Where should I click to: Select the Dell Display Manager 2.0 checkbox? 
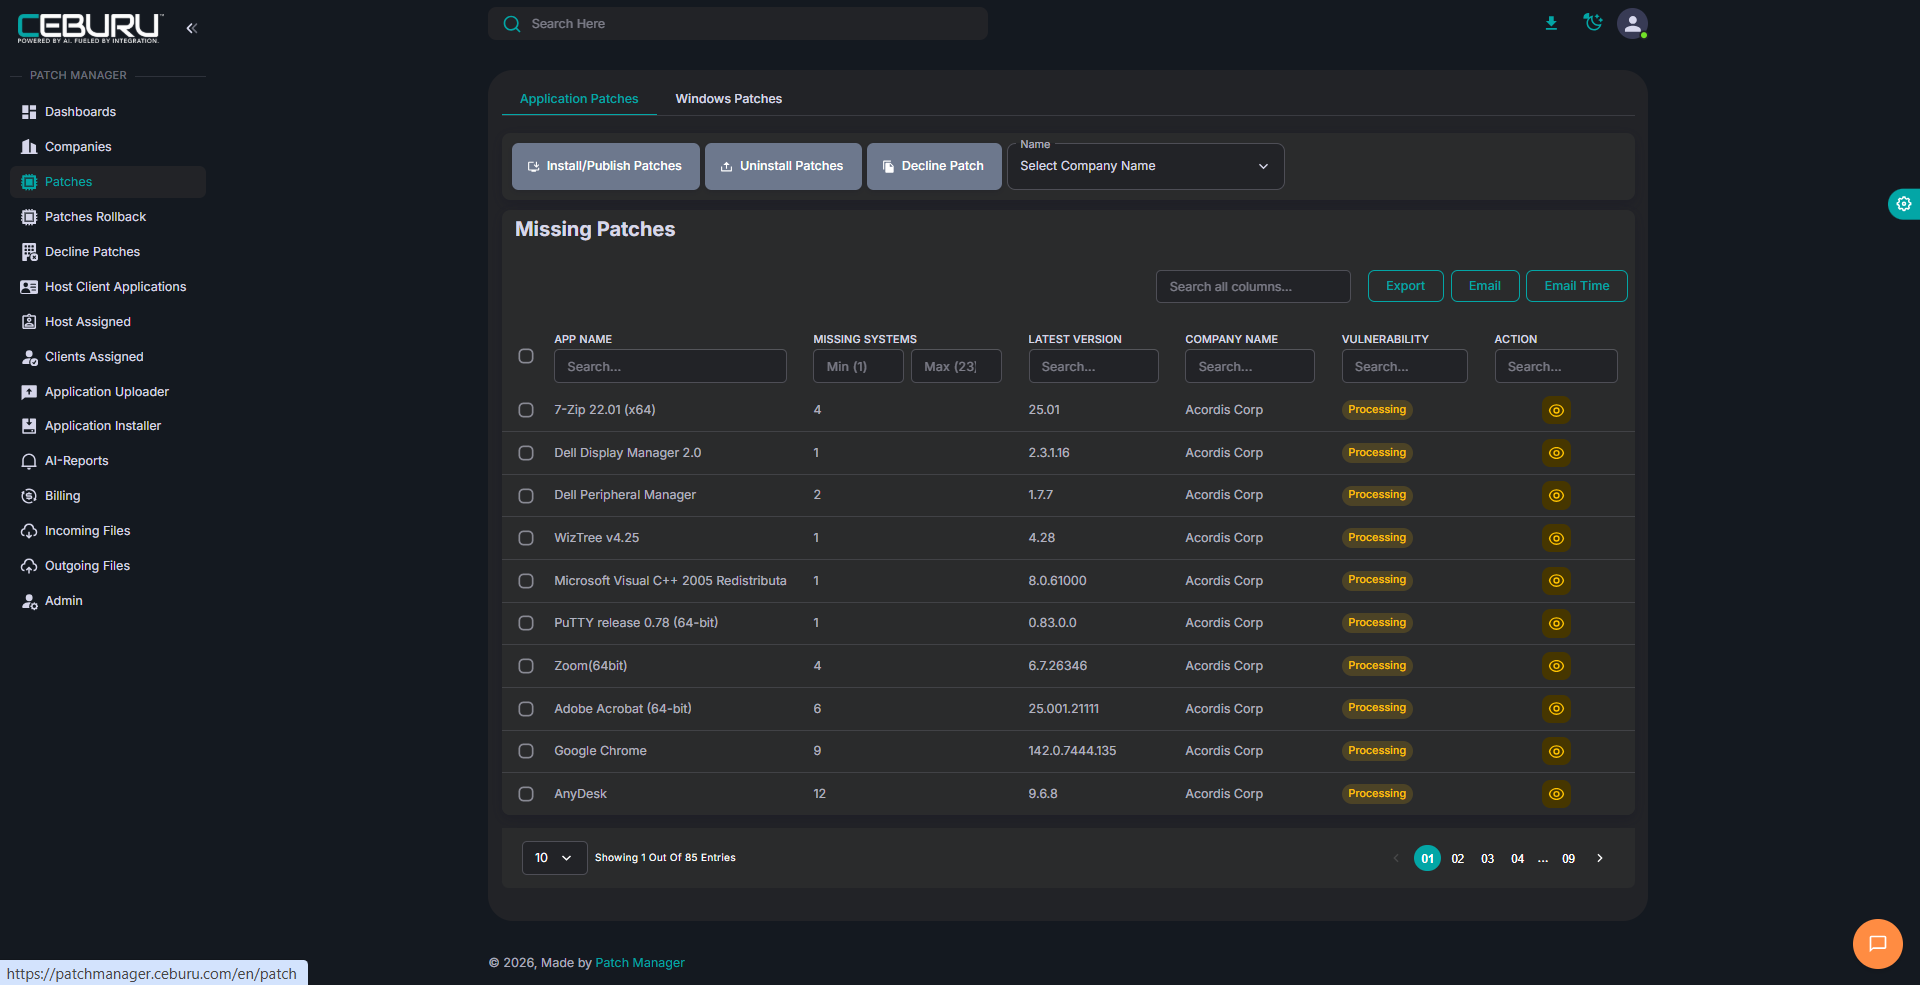coord(526,453)
